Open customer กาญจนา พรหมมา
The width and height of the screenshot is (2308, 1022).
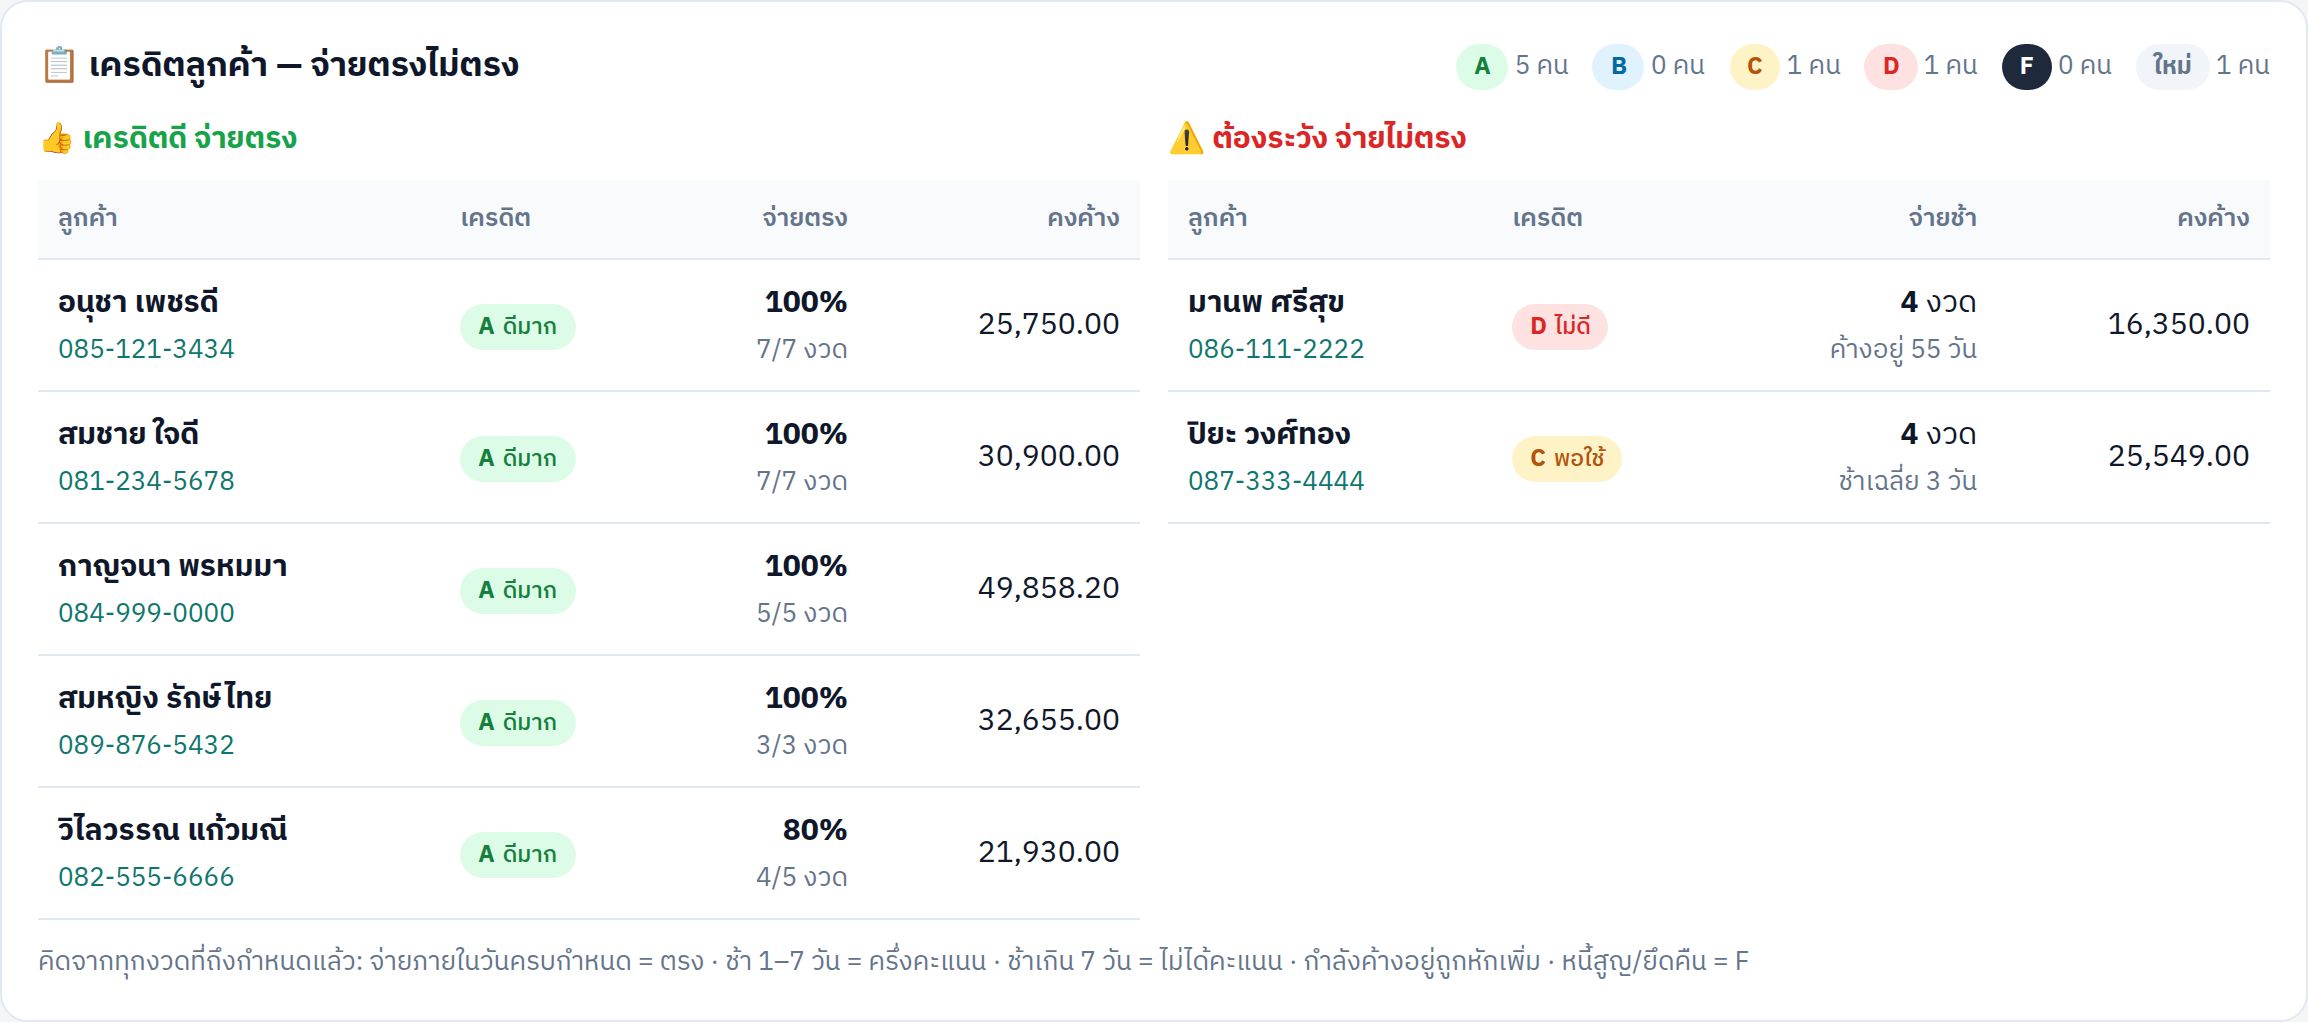click(x=173, y=567)
